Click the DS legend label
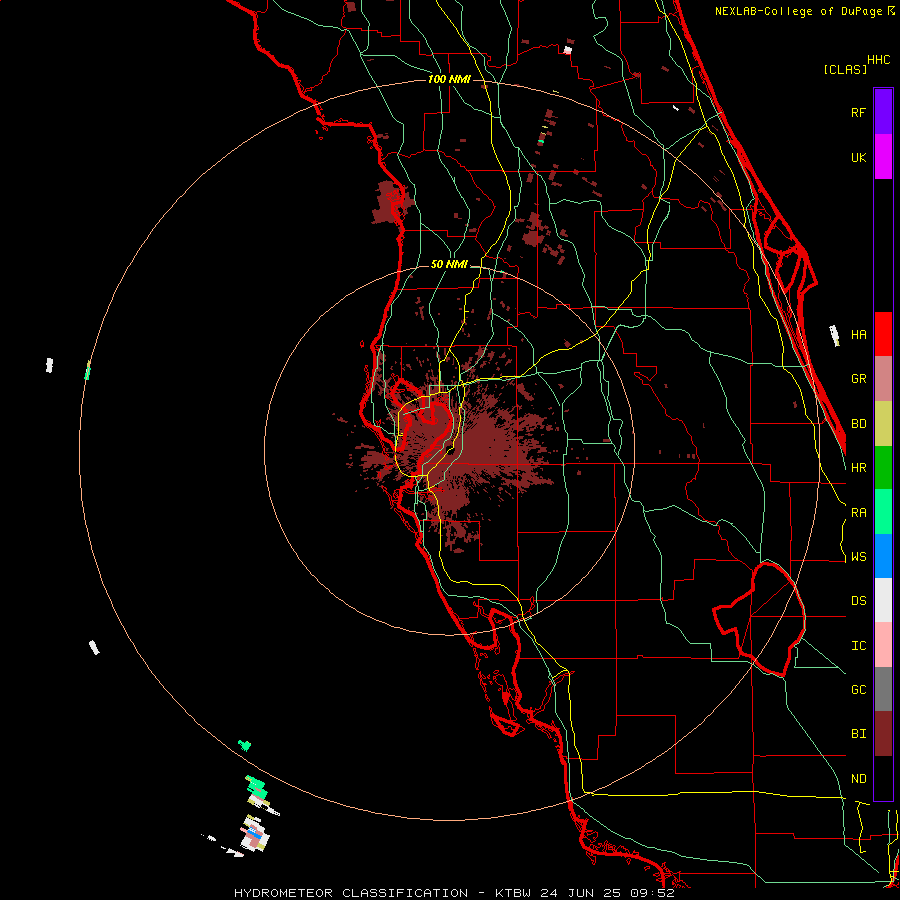Screen dimensions: 900x900 858,601
